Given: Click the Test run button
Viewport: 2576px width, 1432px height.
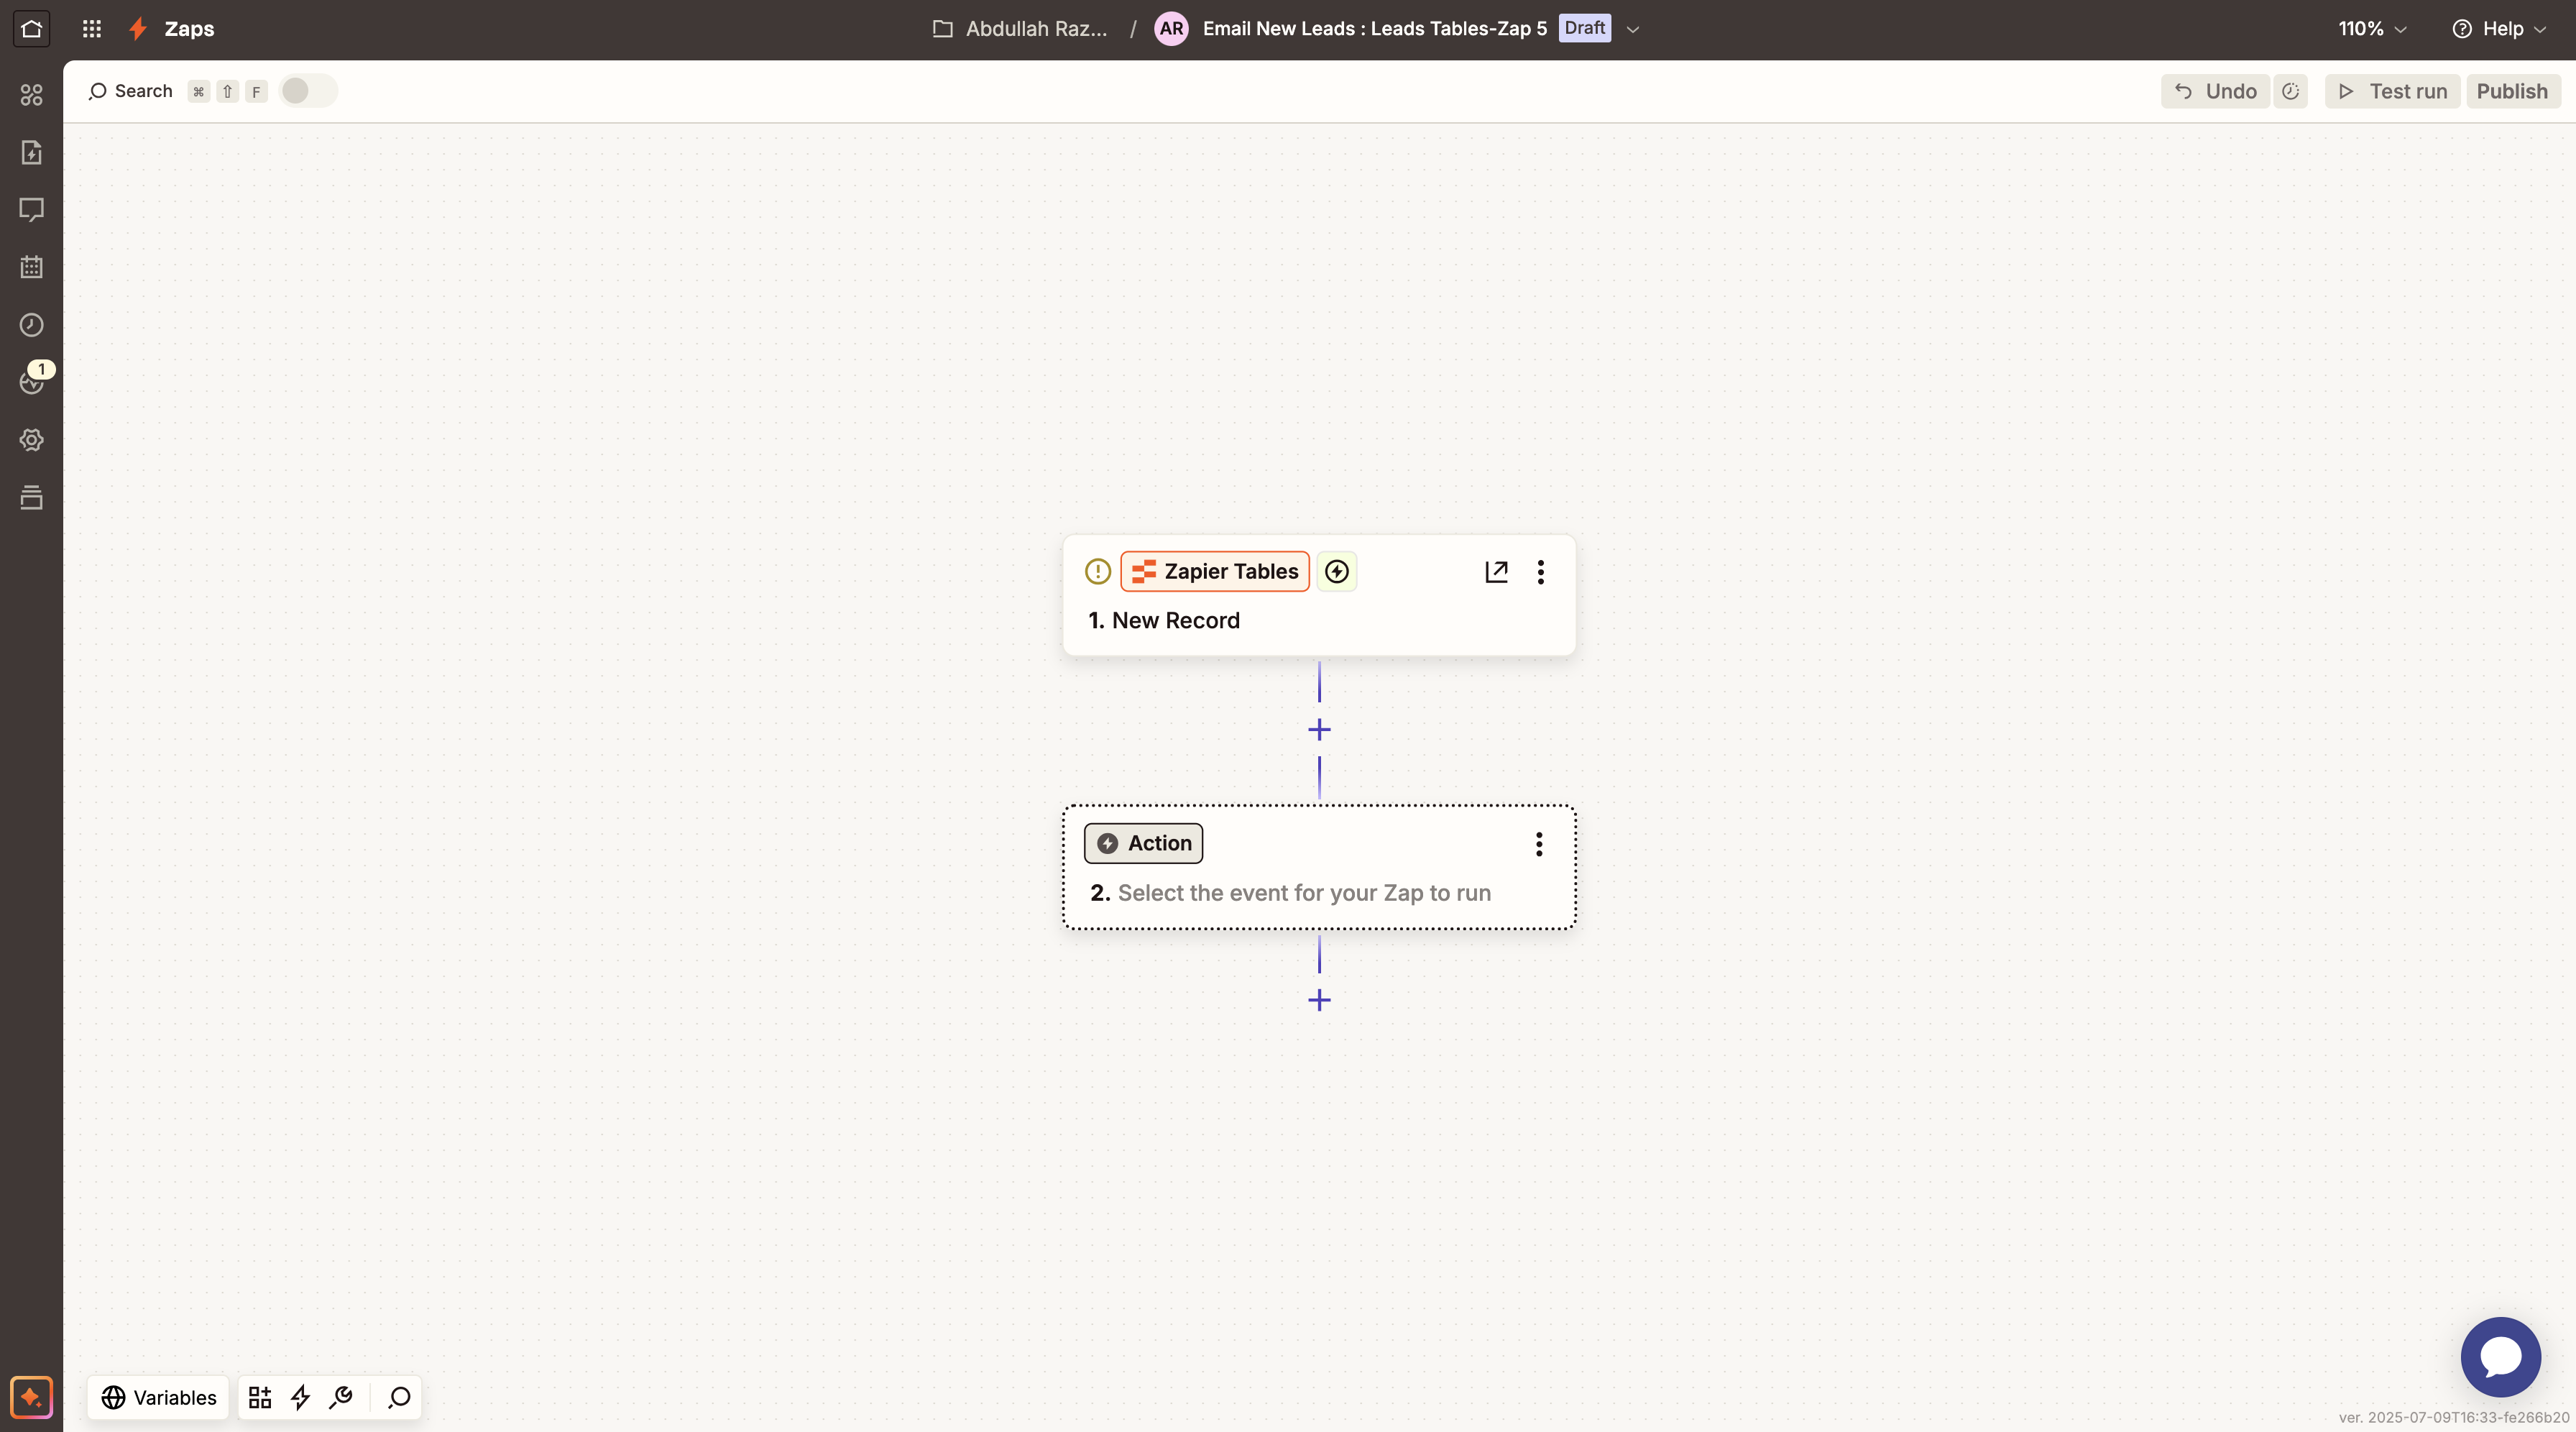Looking at the screenshot, I should 2392,91.
